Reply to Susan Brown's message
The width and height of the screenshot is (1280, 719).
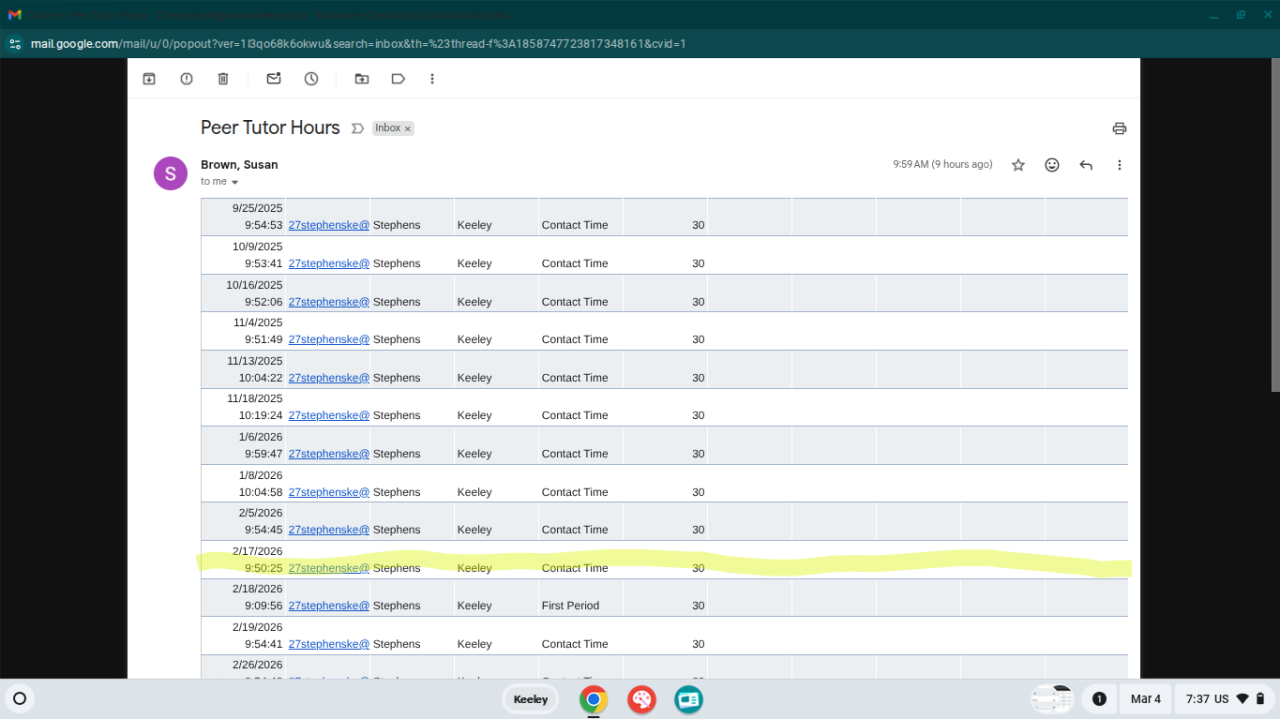click(x=1086, y=165)
